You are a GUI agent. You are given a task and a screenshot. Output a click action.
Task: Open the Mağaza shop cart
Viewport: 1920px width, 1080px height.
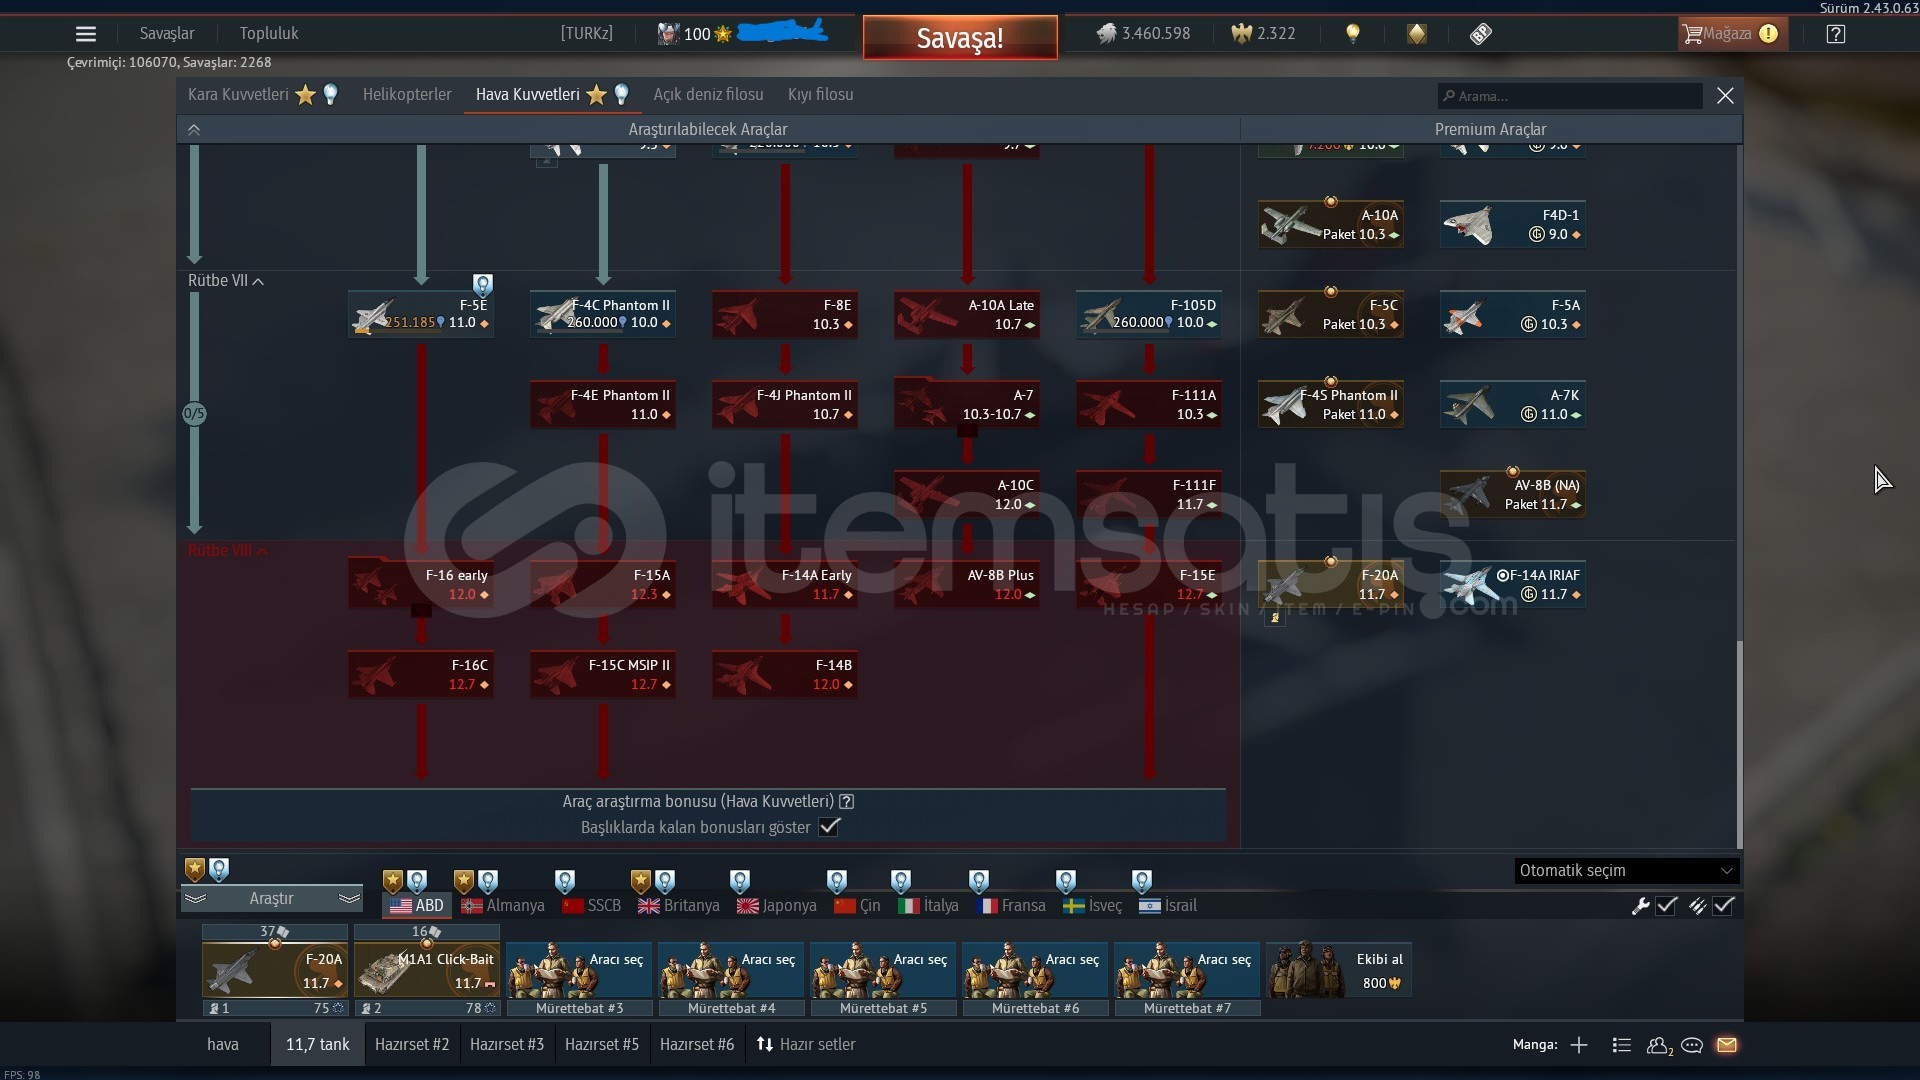(1731, 34)
